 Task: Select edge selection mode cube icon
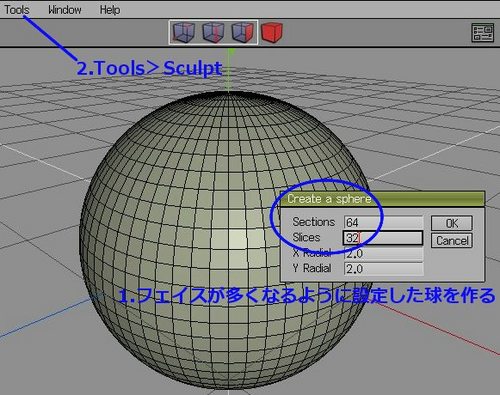click(x=213, y=32)
